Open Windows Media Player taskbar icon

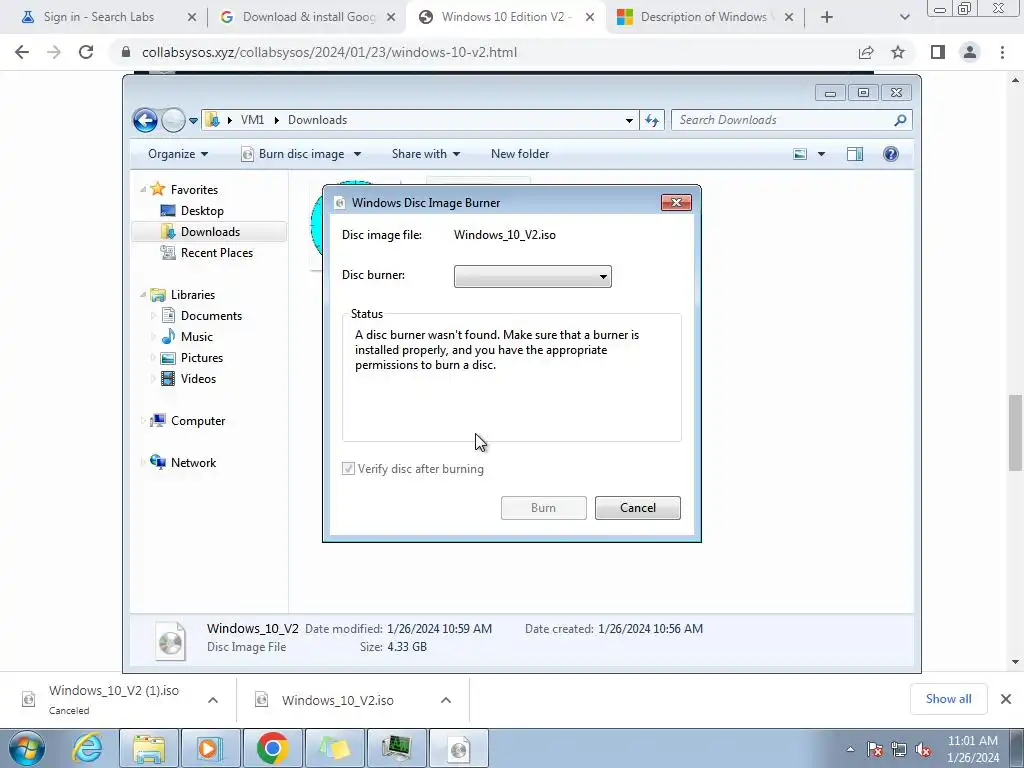point(210,748)
